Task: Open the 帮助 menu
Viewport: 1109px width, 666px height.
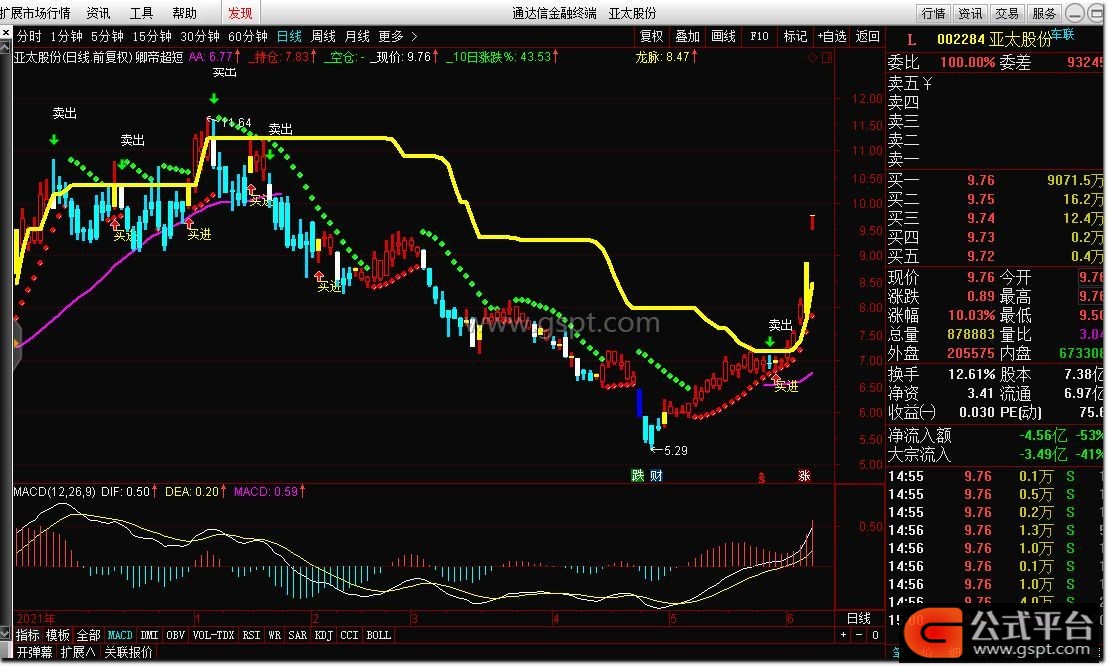Action: (185, 13)
